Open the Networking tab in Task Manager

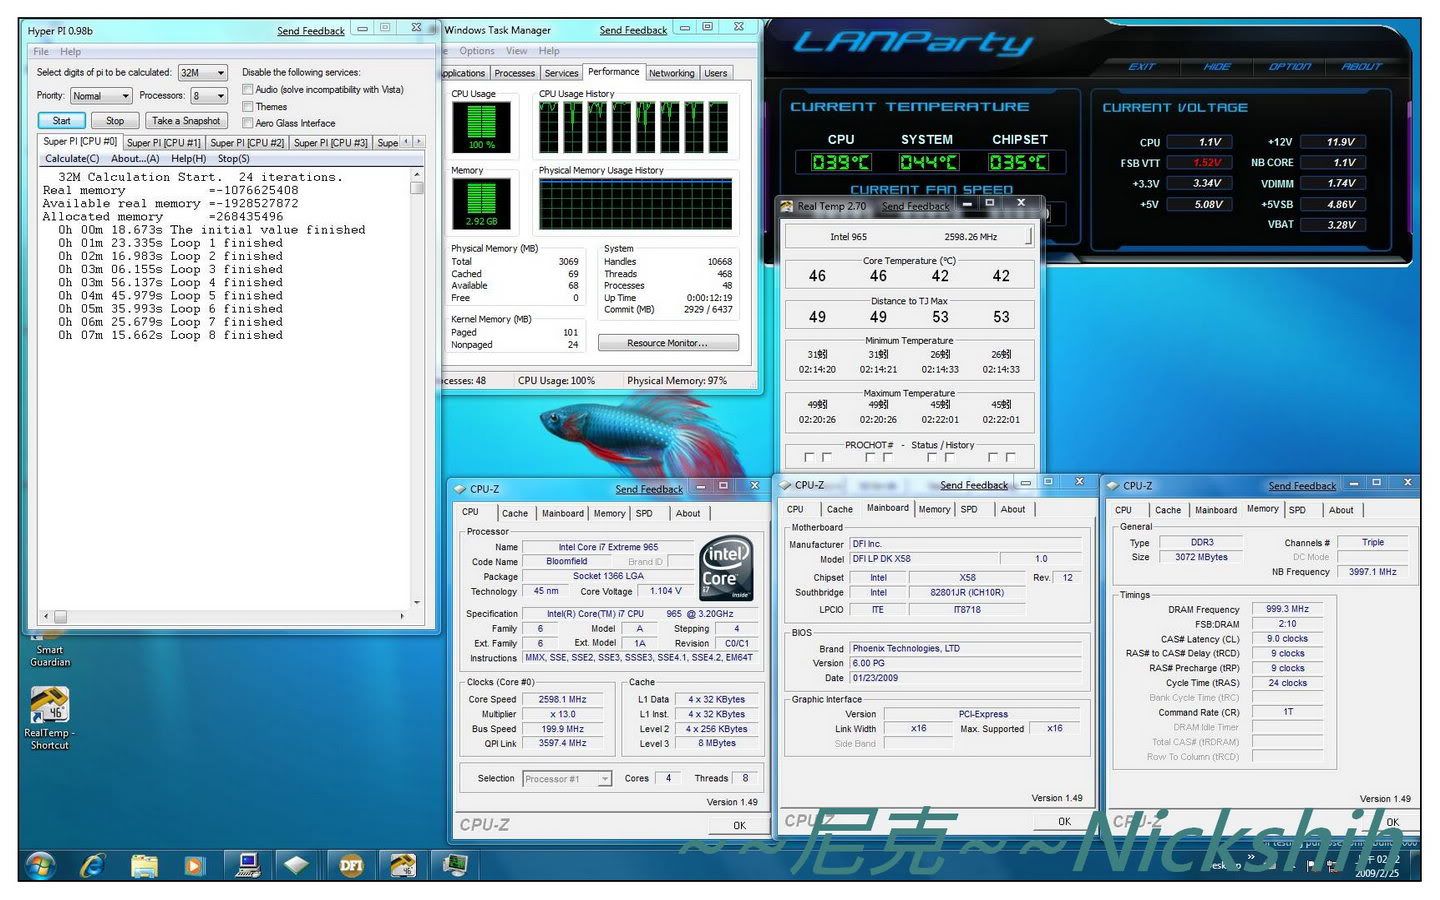click(671, 73)
